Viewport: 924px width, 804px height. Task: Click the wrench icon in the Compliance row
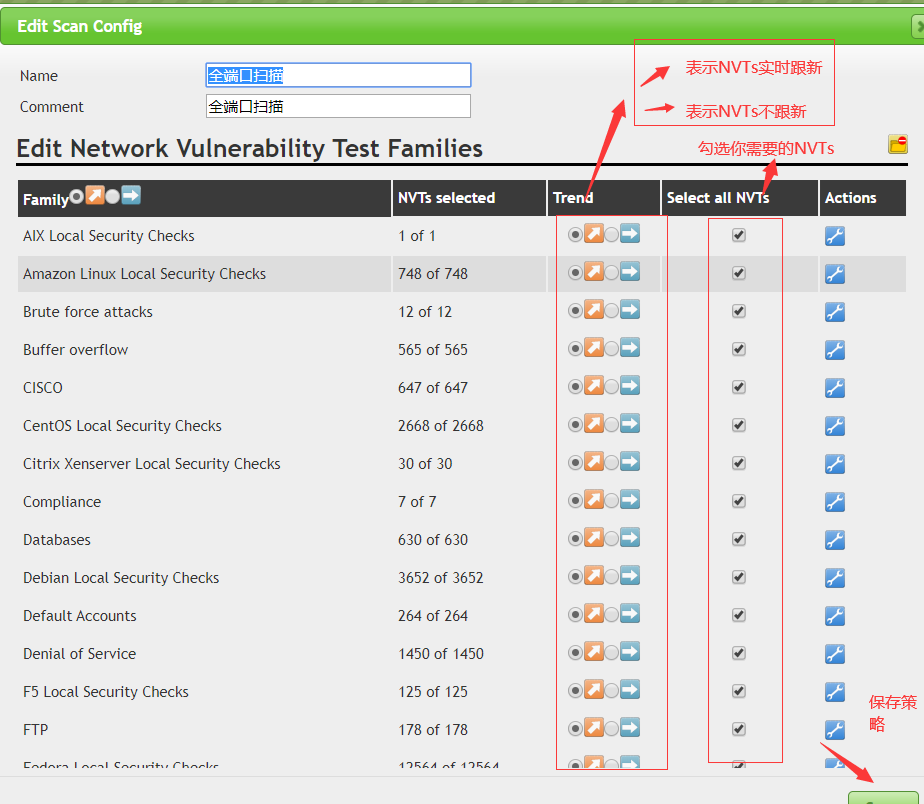(835, 502)
